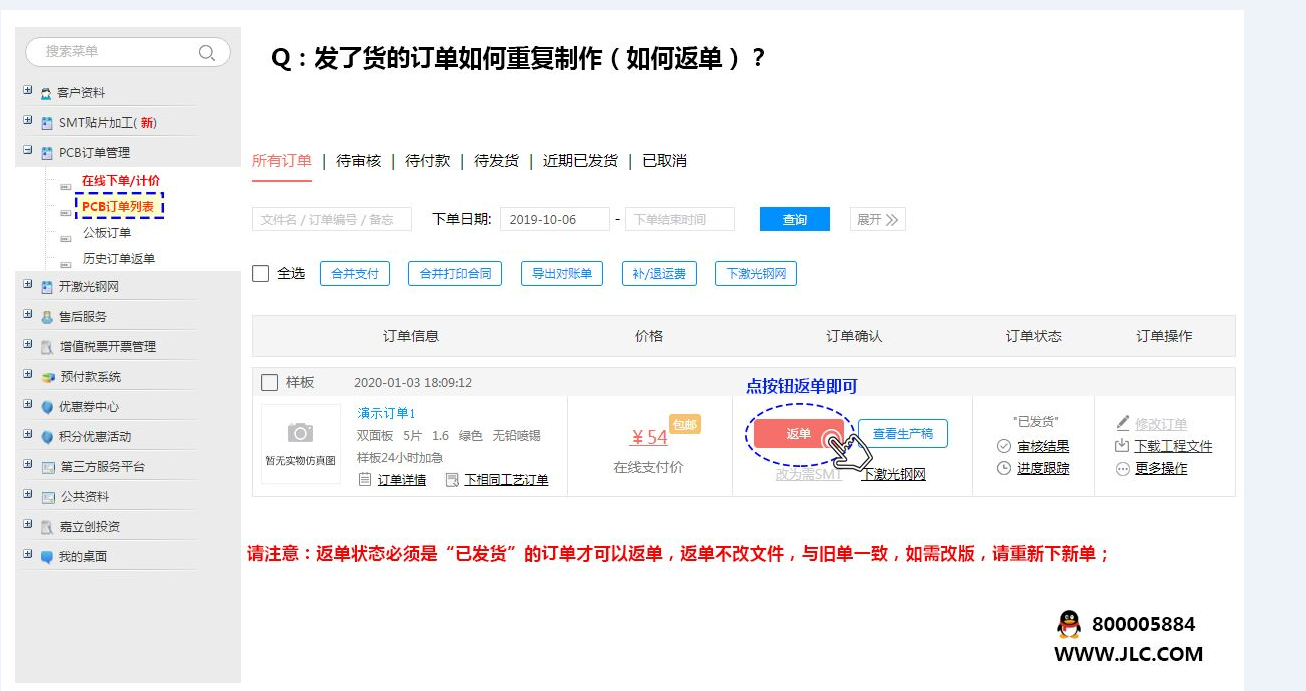Click the 更多操作 ellipsis icon

pos(1122,468)
